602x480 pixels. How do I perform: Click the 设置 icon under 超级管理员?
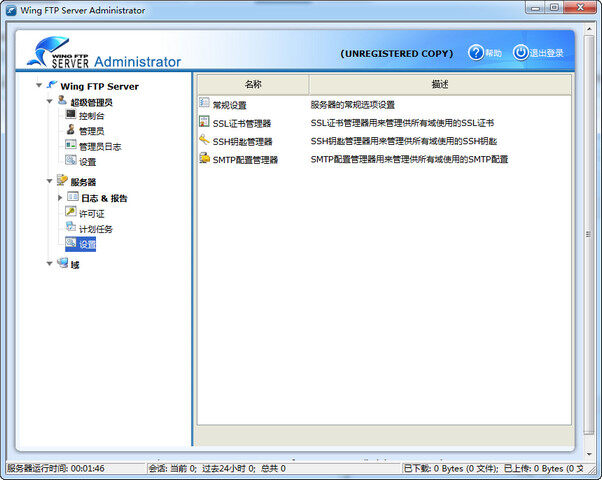[71, 160]
